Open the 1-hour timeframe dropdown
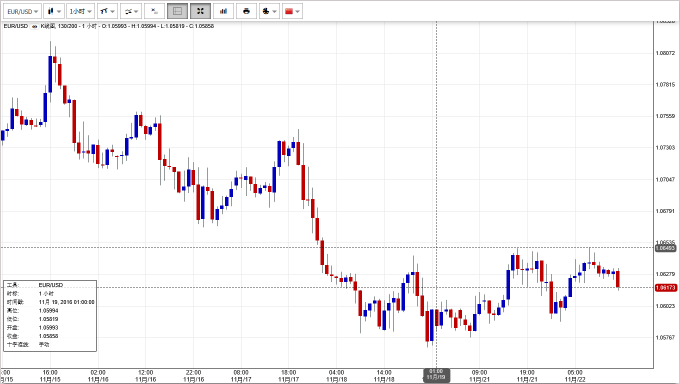Image resolution: width=680 pixels, height=384 pixels. pos(80,11)
